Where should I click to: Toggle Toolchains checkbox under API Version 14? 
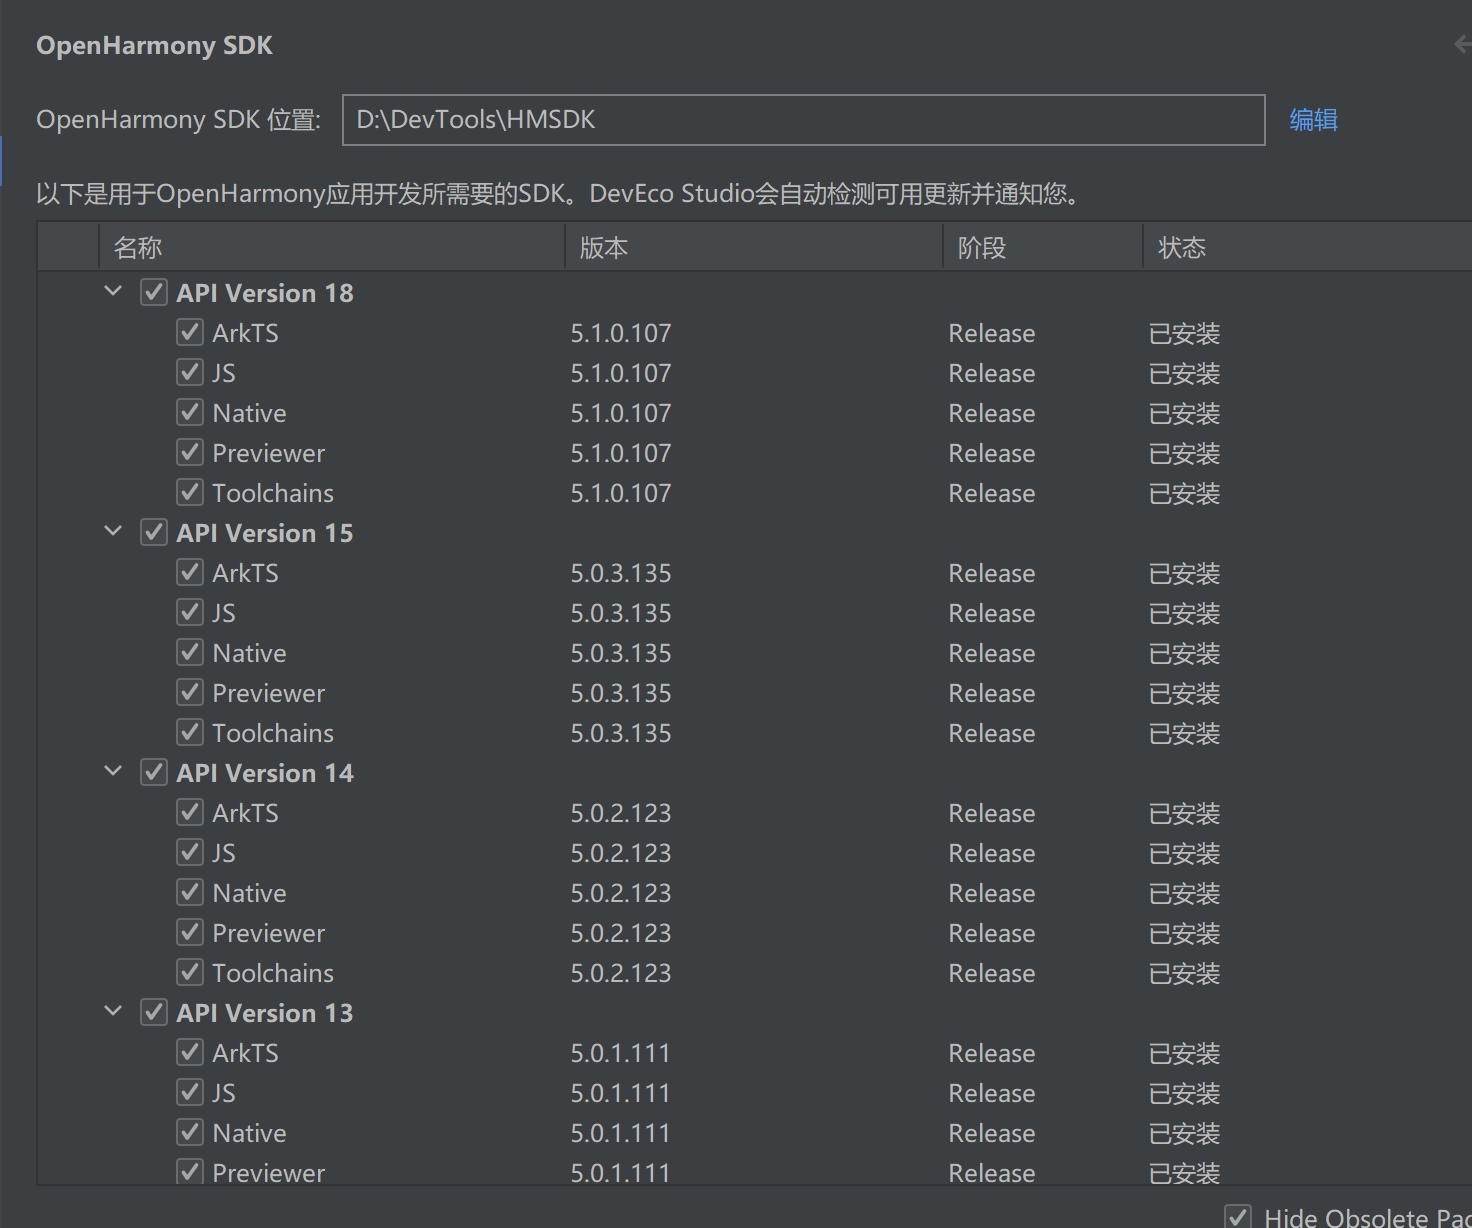(190, 972)
